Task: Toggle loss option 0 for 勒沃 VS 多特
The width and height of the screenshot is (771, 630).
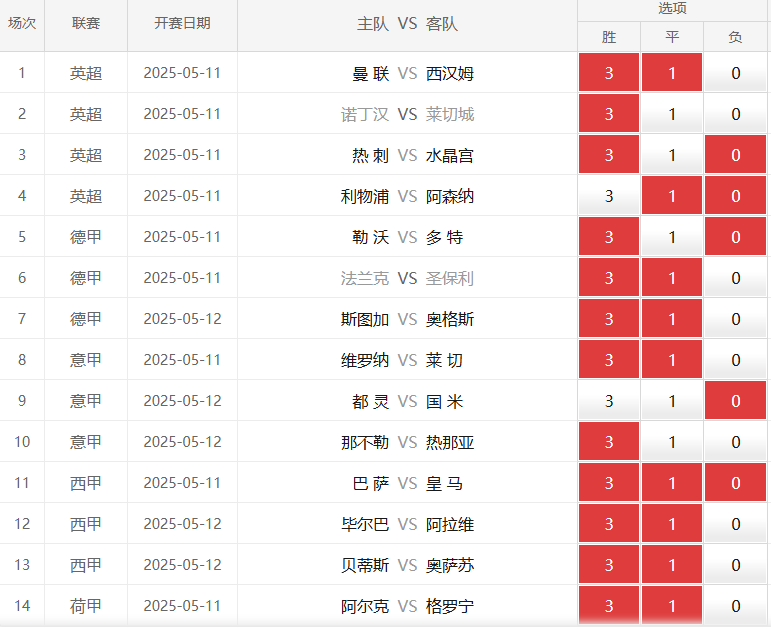Action: (735, 237)
